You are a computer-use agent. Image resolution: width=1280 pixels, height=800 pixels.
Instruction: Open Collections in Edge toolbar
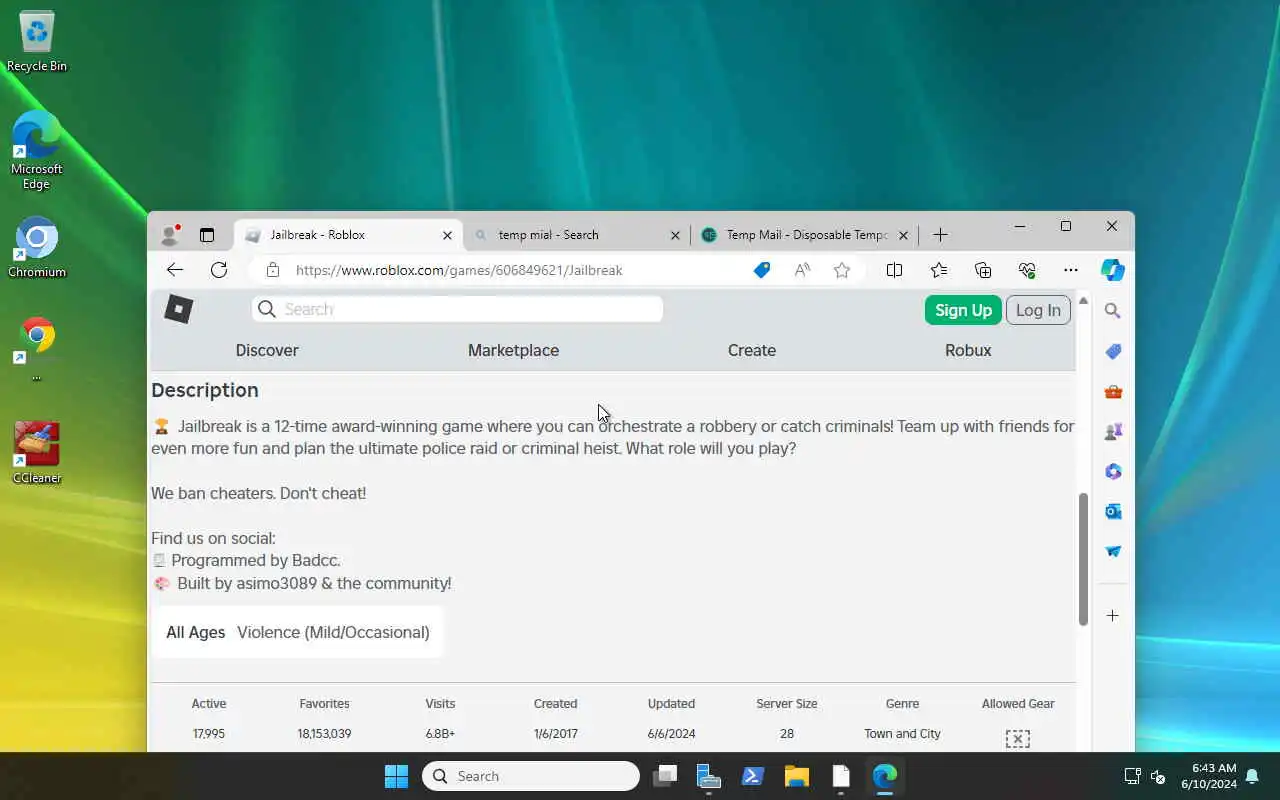[x=983, y=270]
